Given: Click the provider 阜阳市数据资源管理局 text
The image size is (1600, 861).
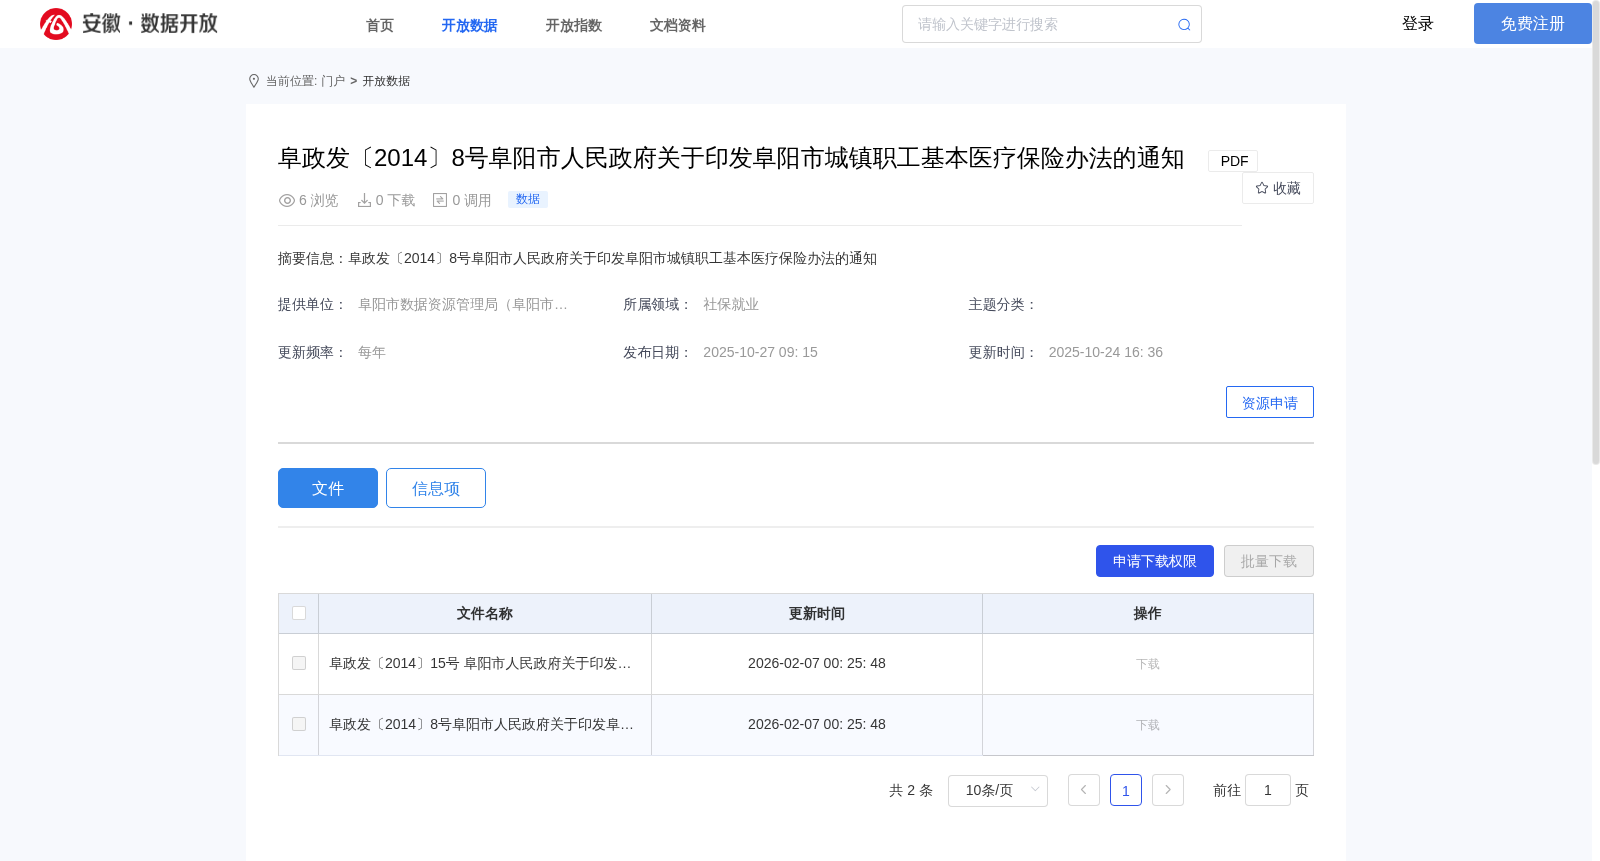Looking at the screenshot, I should [463, 304].
